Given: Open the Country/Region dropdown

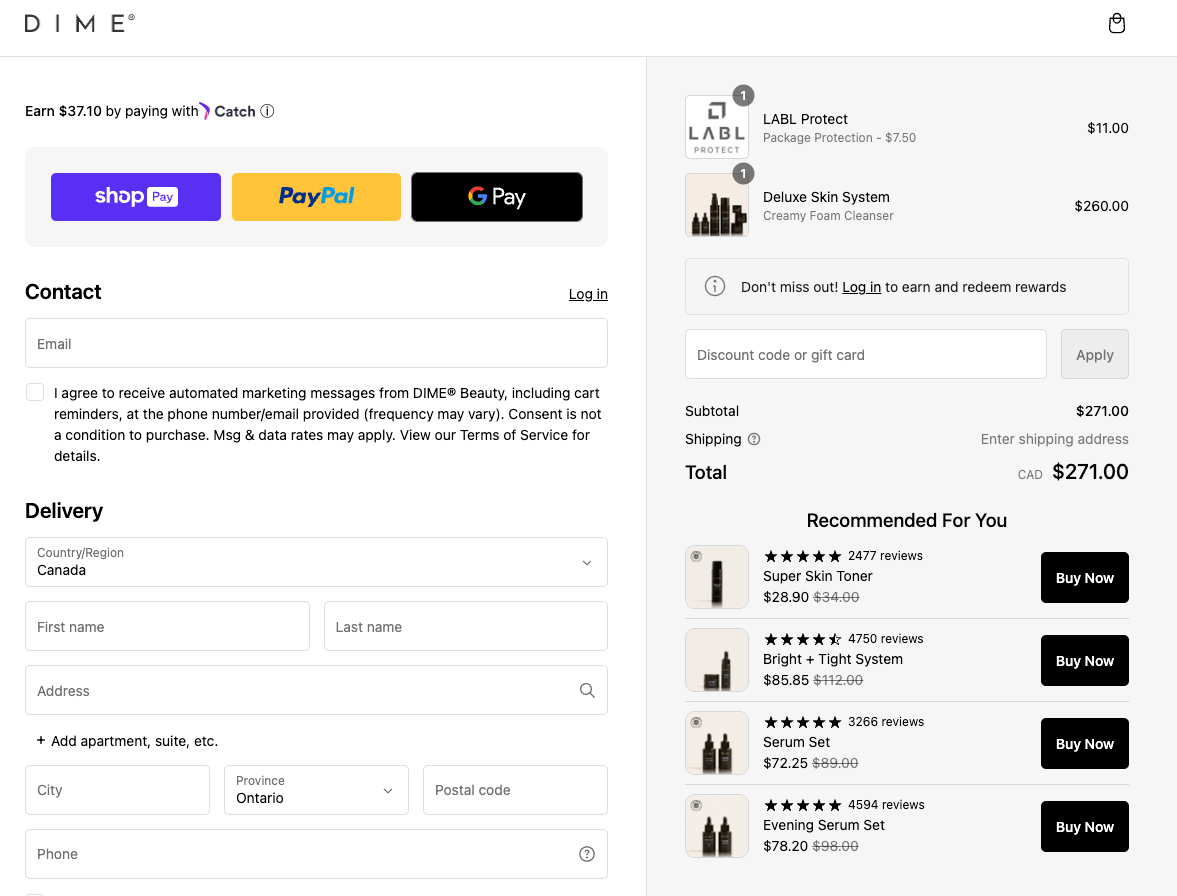Looking at the screenshot, I should click(x=316, y=562).
